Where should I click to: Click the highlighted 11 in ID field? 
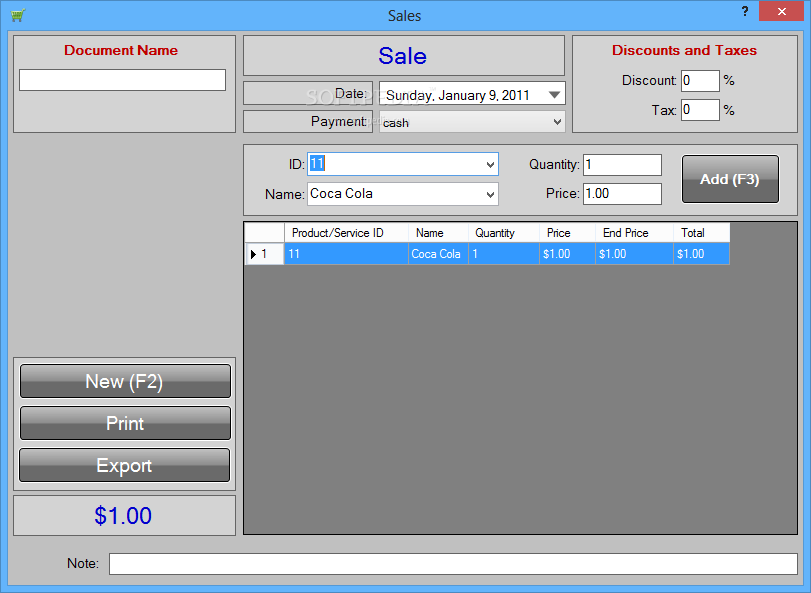(317, 164)
